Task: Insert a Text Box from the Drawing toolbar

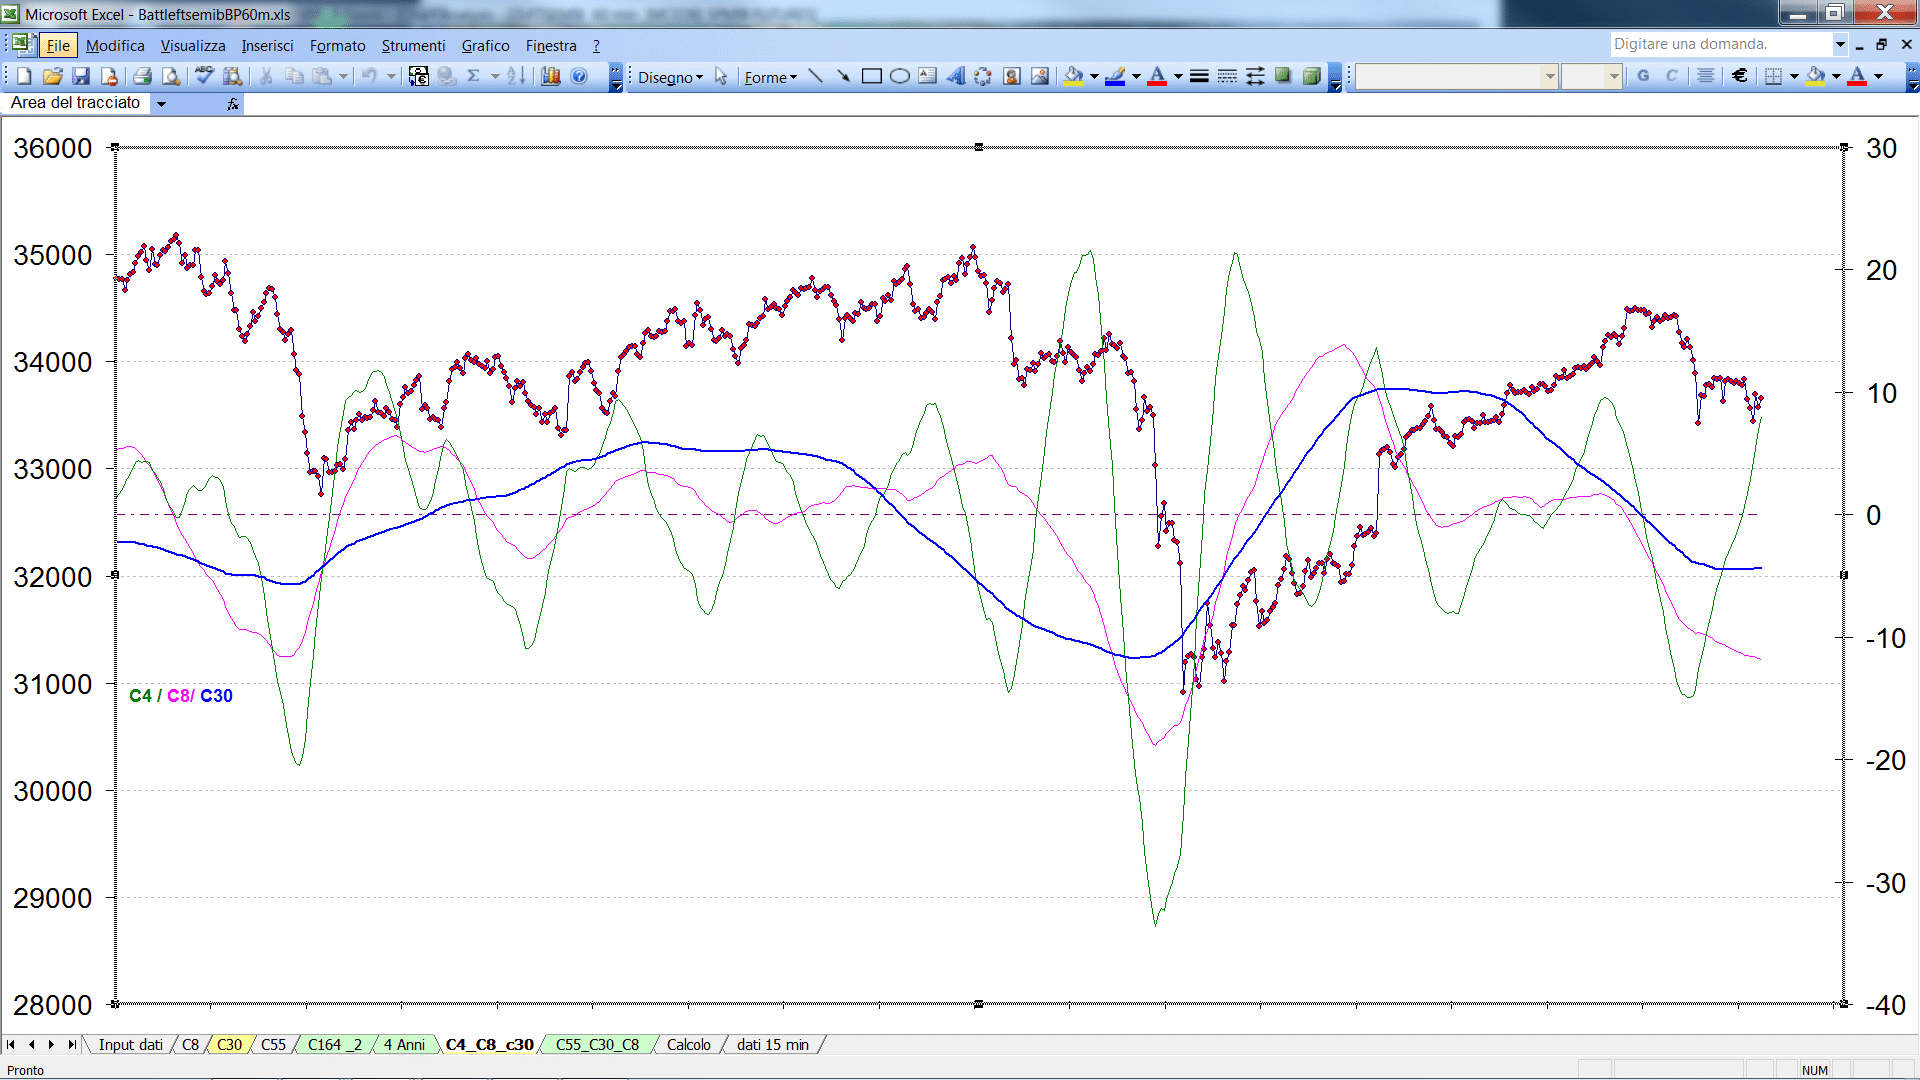Action: click(x=928, y=77)
